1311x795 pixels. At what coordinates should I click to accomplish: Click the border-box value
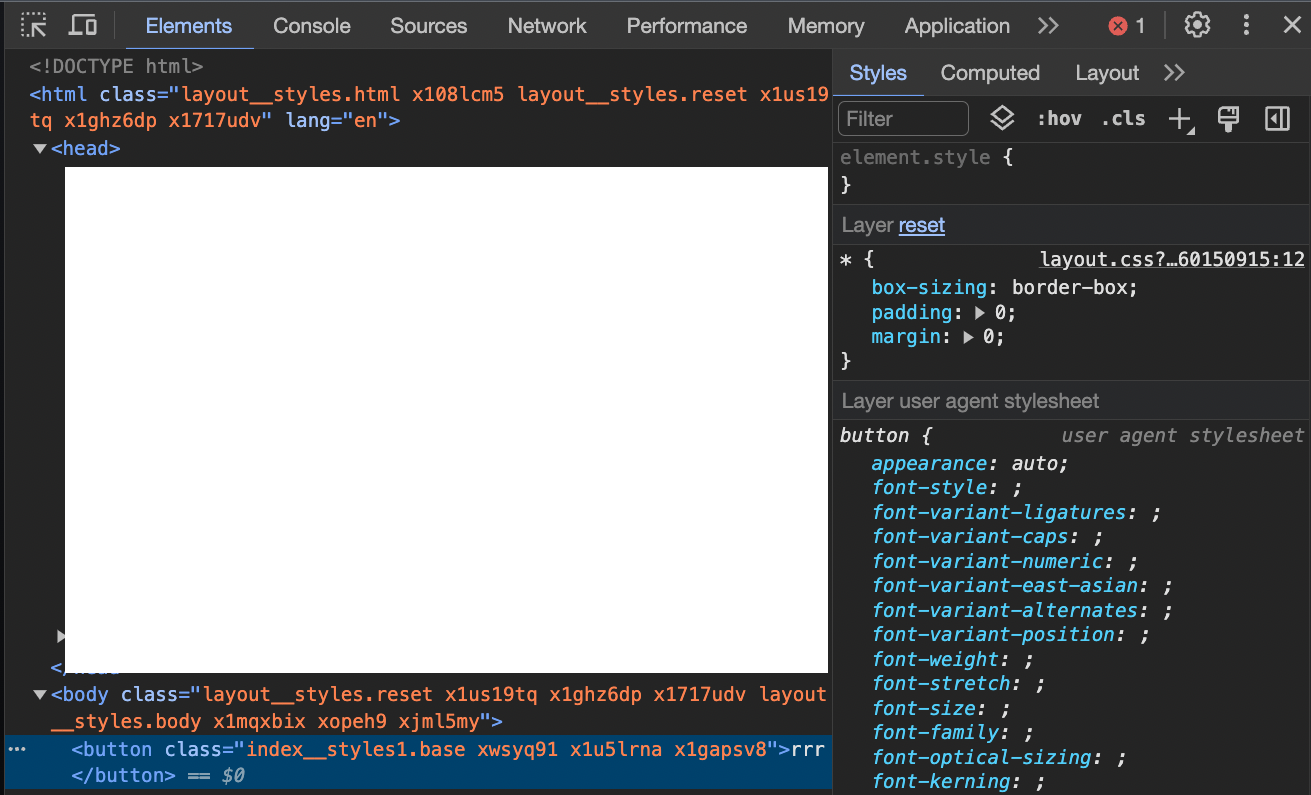1069,288
